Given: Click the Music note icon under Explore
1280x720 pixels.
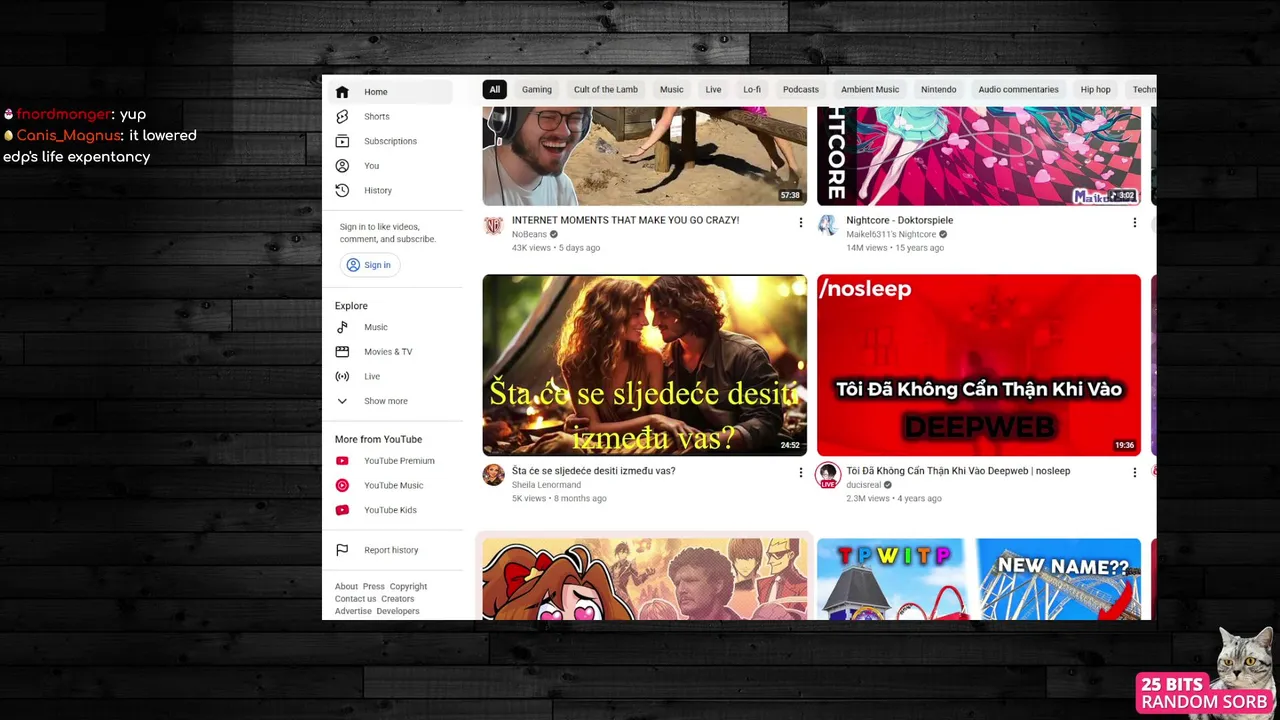Looking at the screenshot, I should click(x=342, y=327).
